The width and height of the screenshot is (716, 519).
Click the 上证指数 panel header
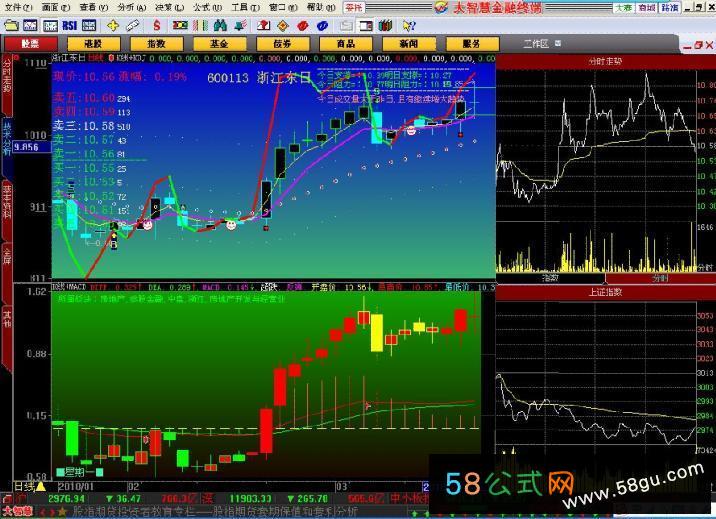[605, 292]
